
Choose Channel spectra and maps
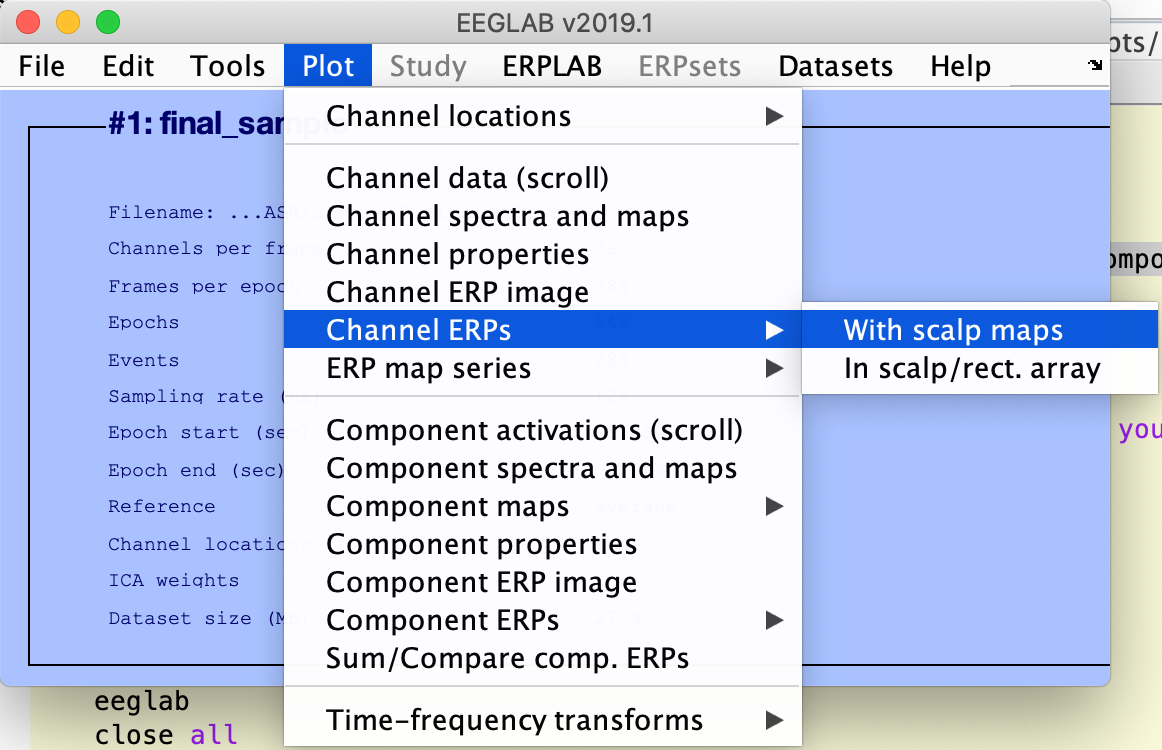542,216
